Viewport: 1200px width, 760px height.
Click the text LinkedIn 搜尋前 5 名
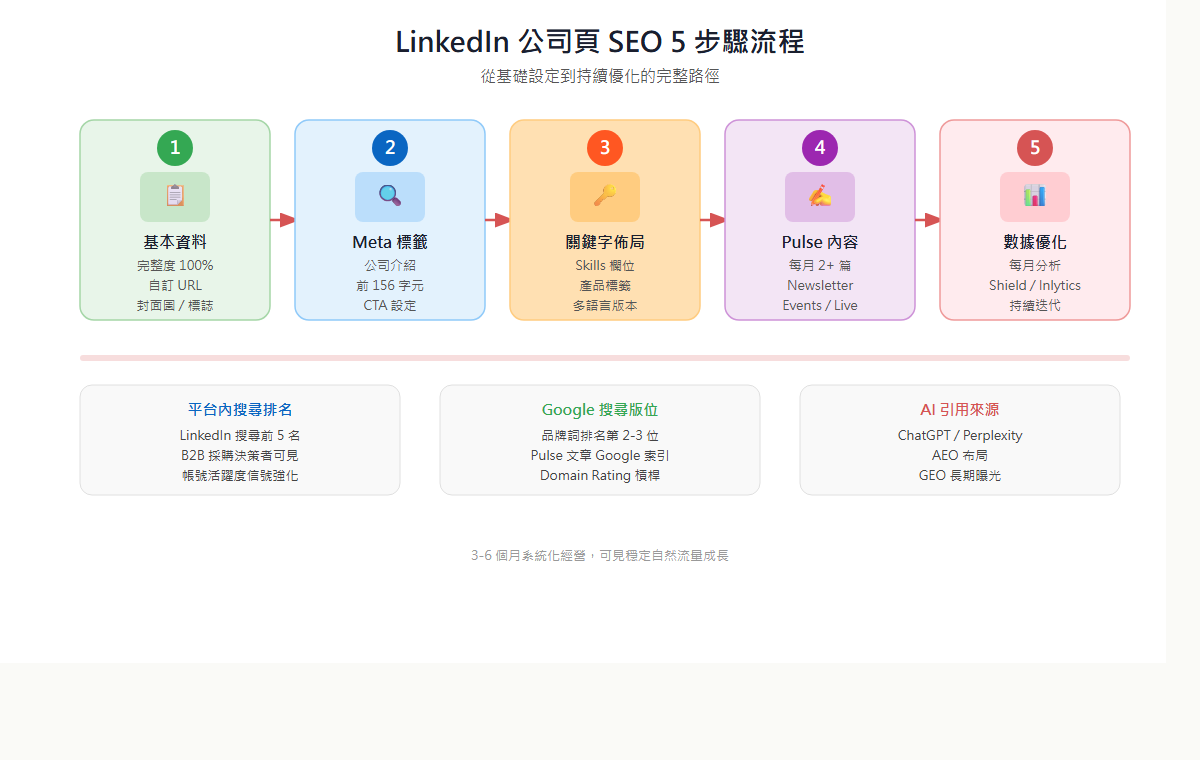tap(240, 435)
